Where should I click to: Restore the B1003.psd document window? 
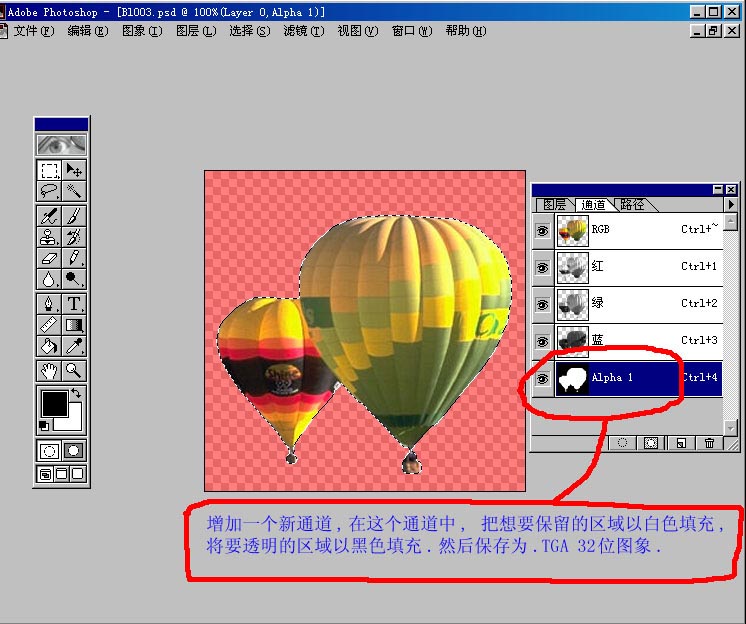tap(714, 31)
